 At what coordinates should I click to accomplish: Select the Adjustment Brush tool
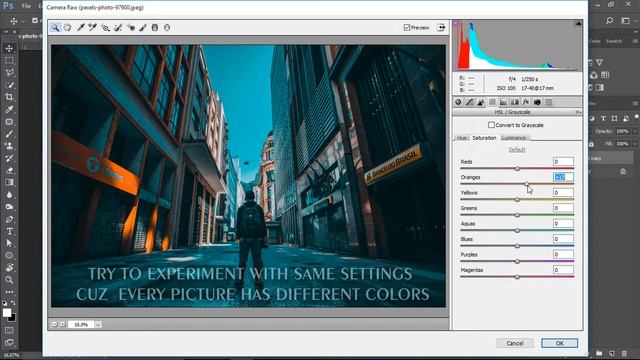143,27
